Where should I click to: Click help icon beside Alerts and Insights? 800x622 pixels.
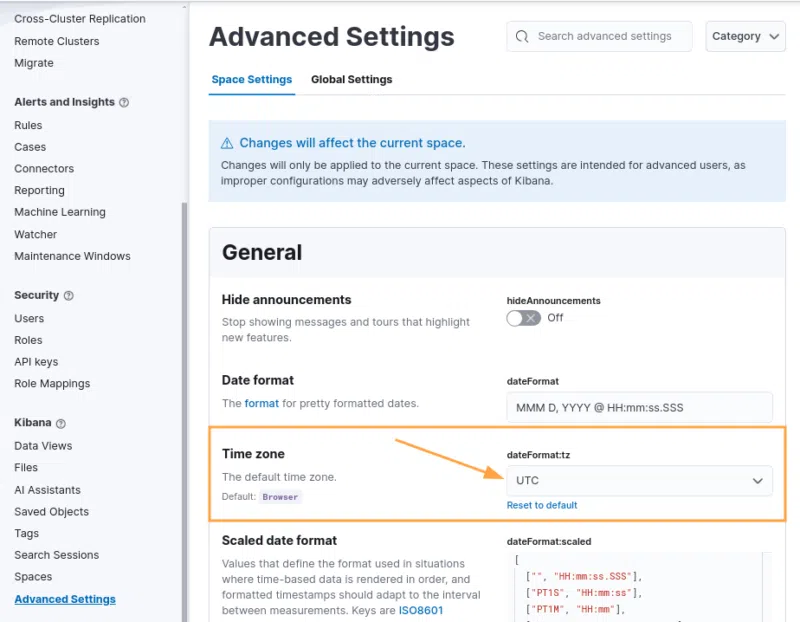click(124, 102)
